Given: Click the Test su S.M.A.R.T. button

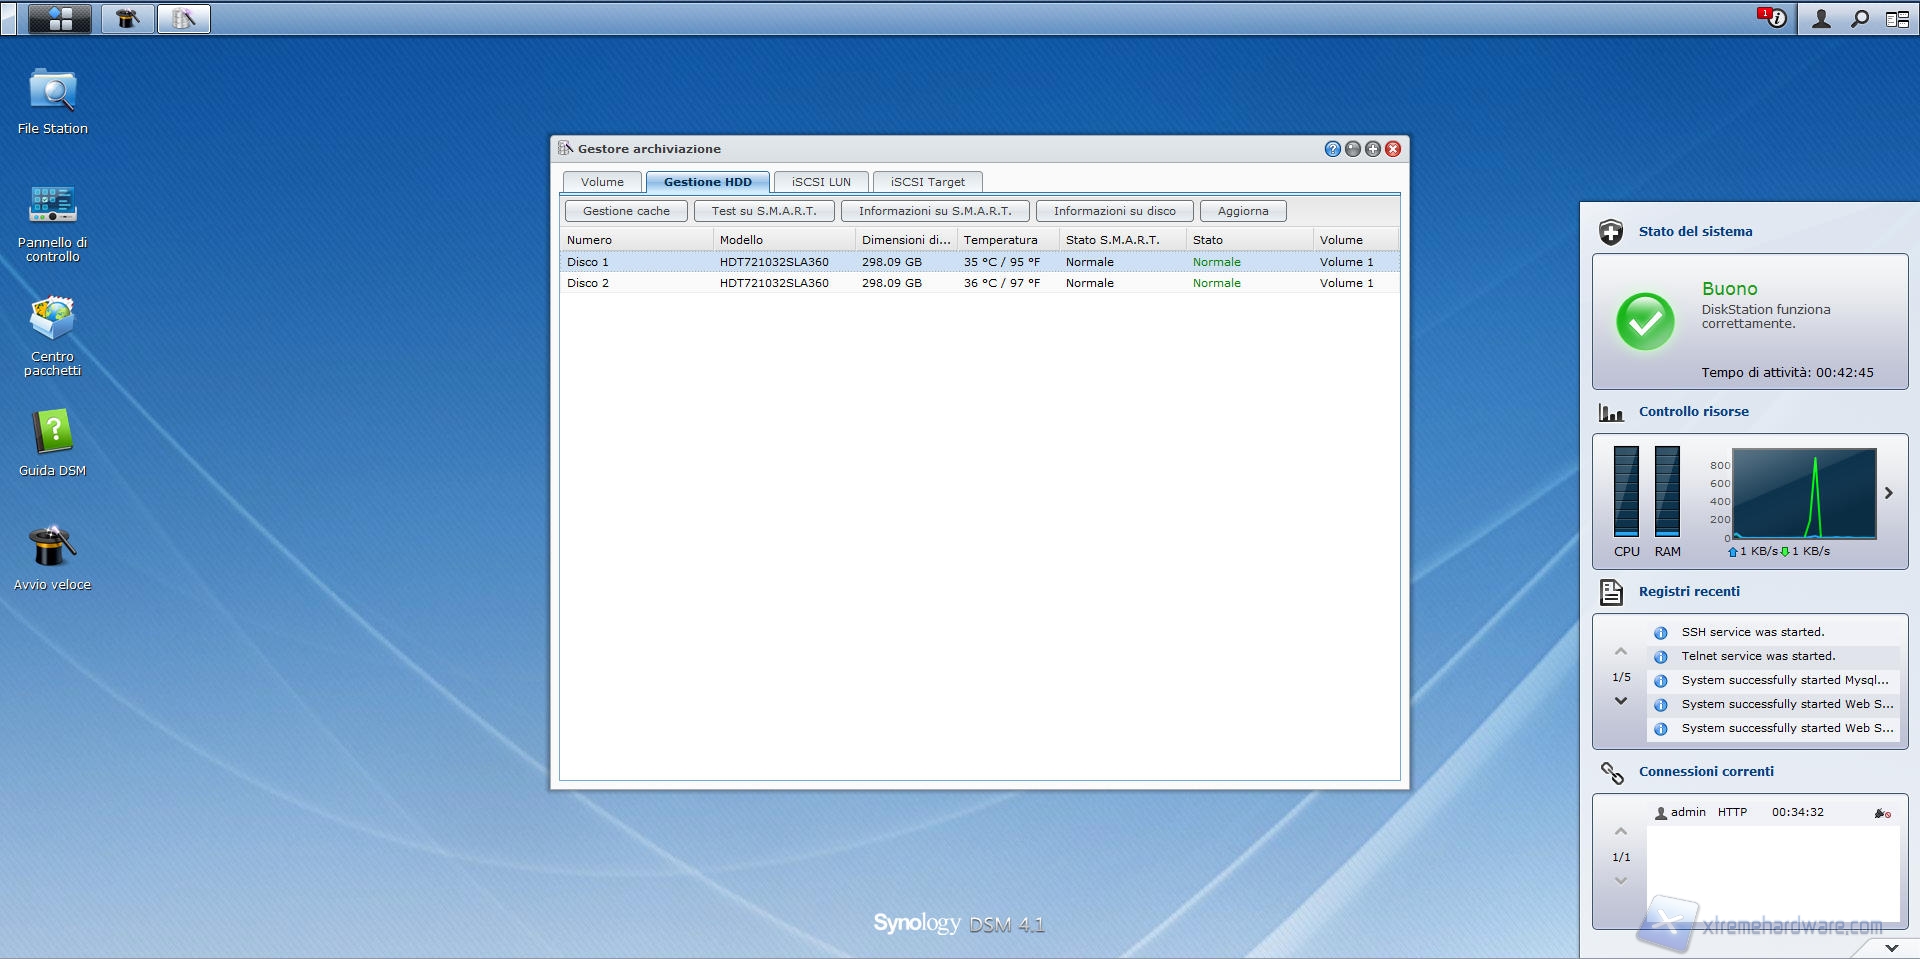Looking at the screenshot, I should coord(764,211).
